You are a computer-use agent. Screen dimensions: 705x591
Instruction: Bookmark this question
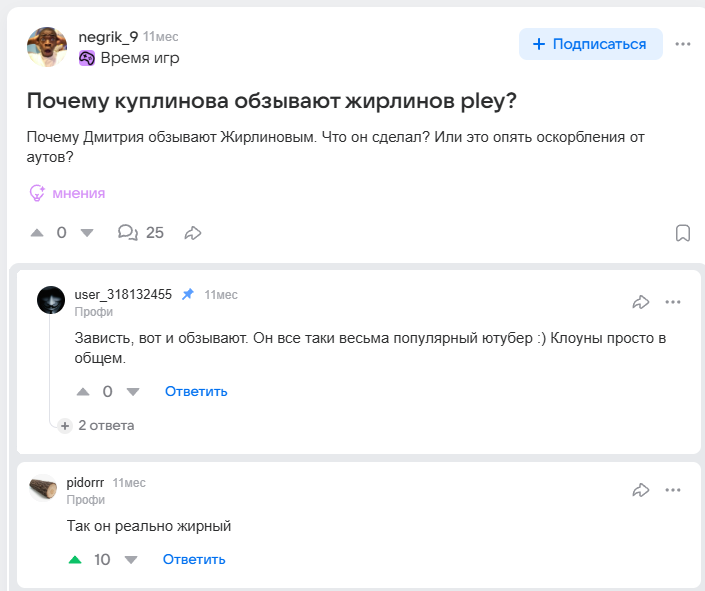[x=683, y=233]
